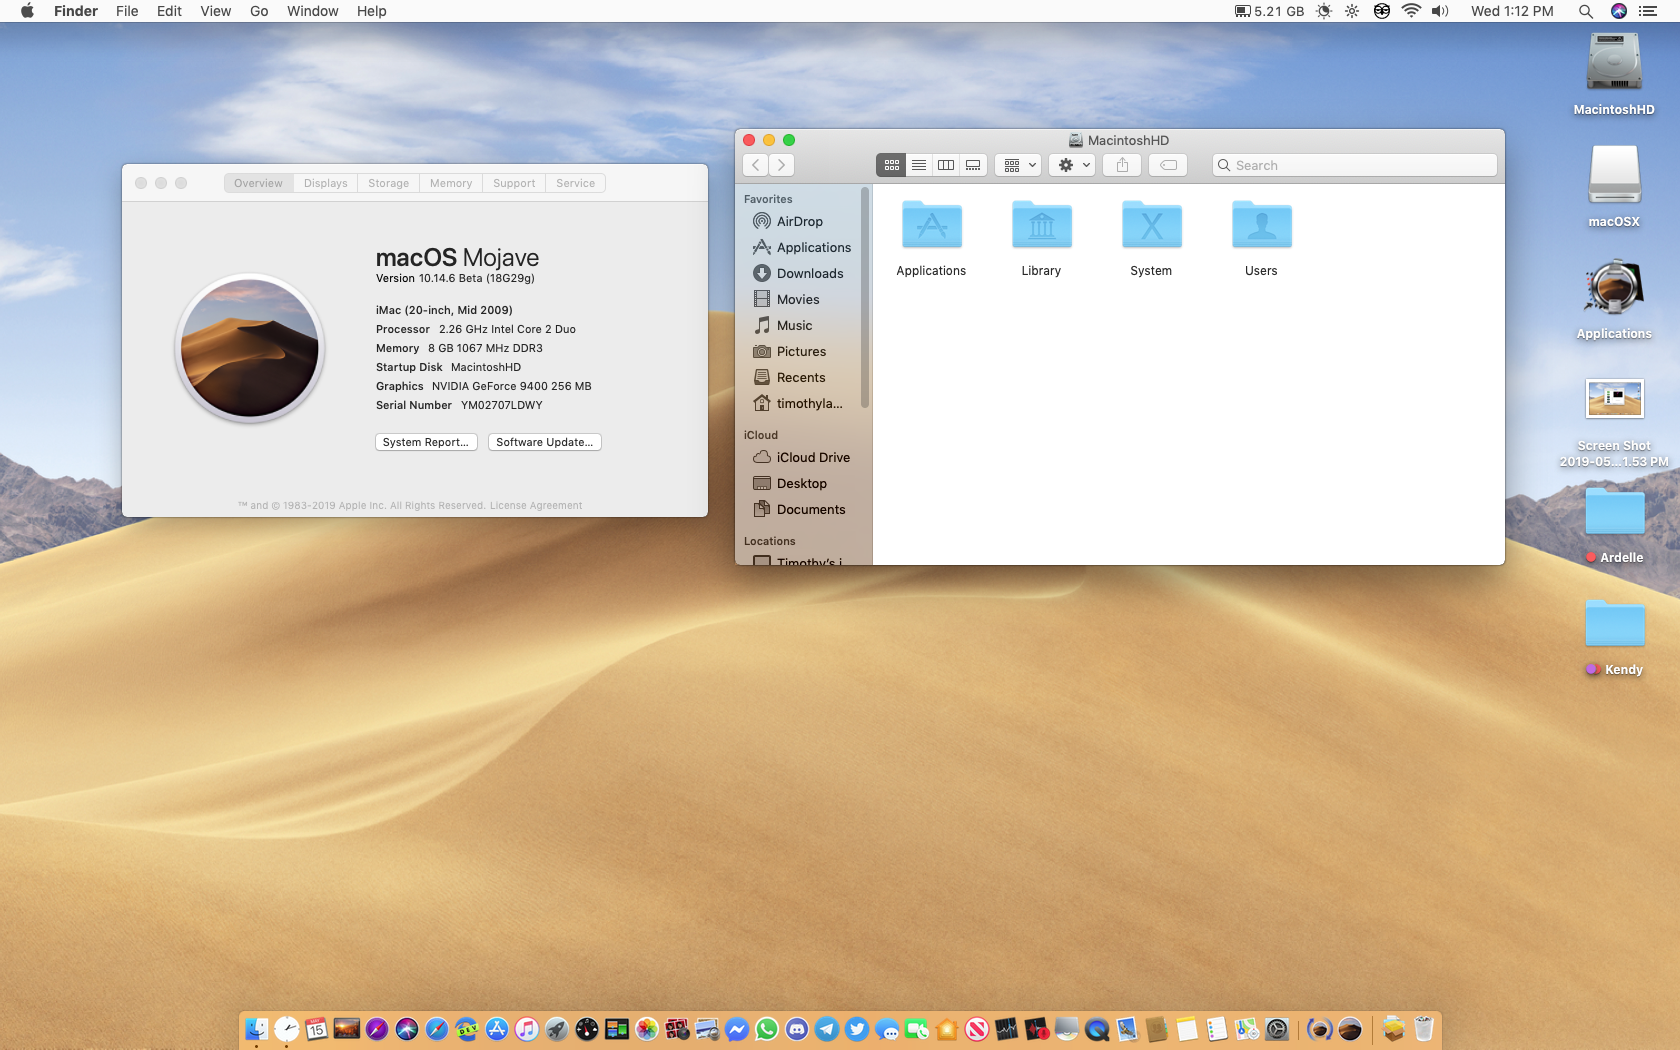Select the macOSX drive on desktop
Screen dimensions: 1680x1050
(1614, 186)
